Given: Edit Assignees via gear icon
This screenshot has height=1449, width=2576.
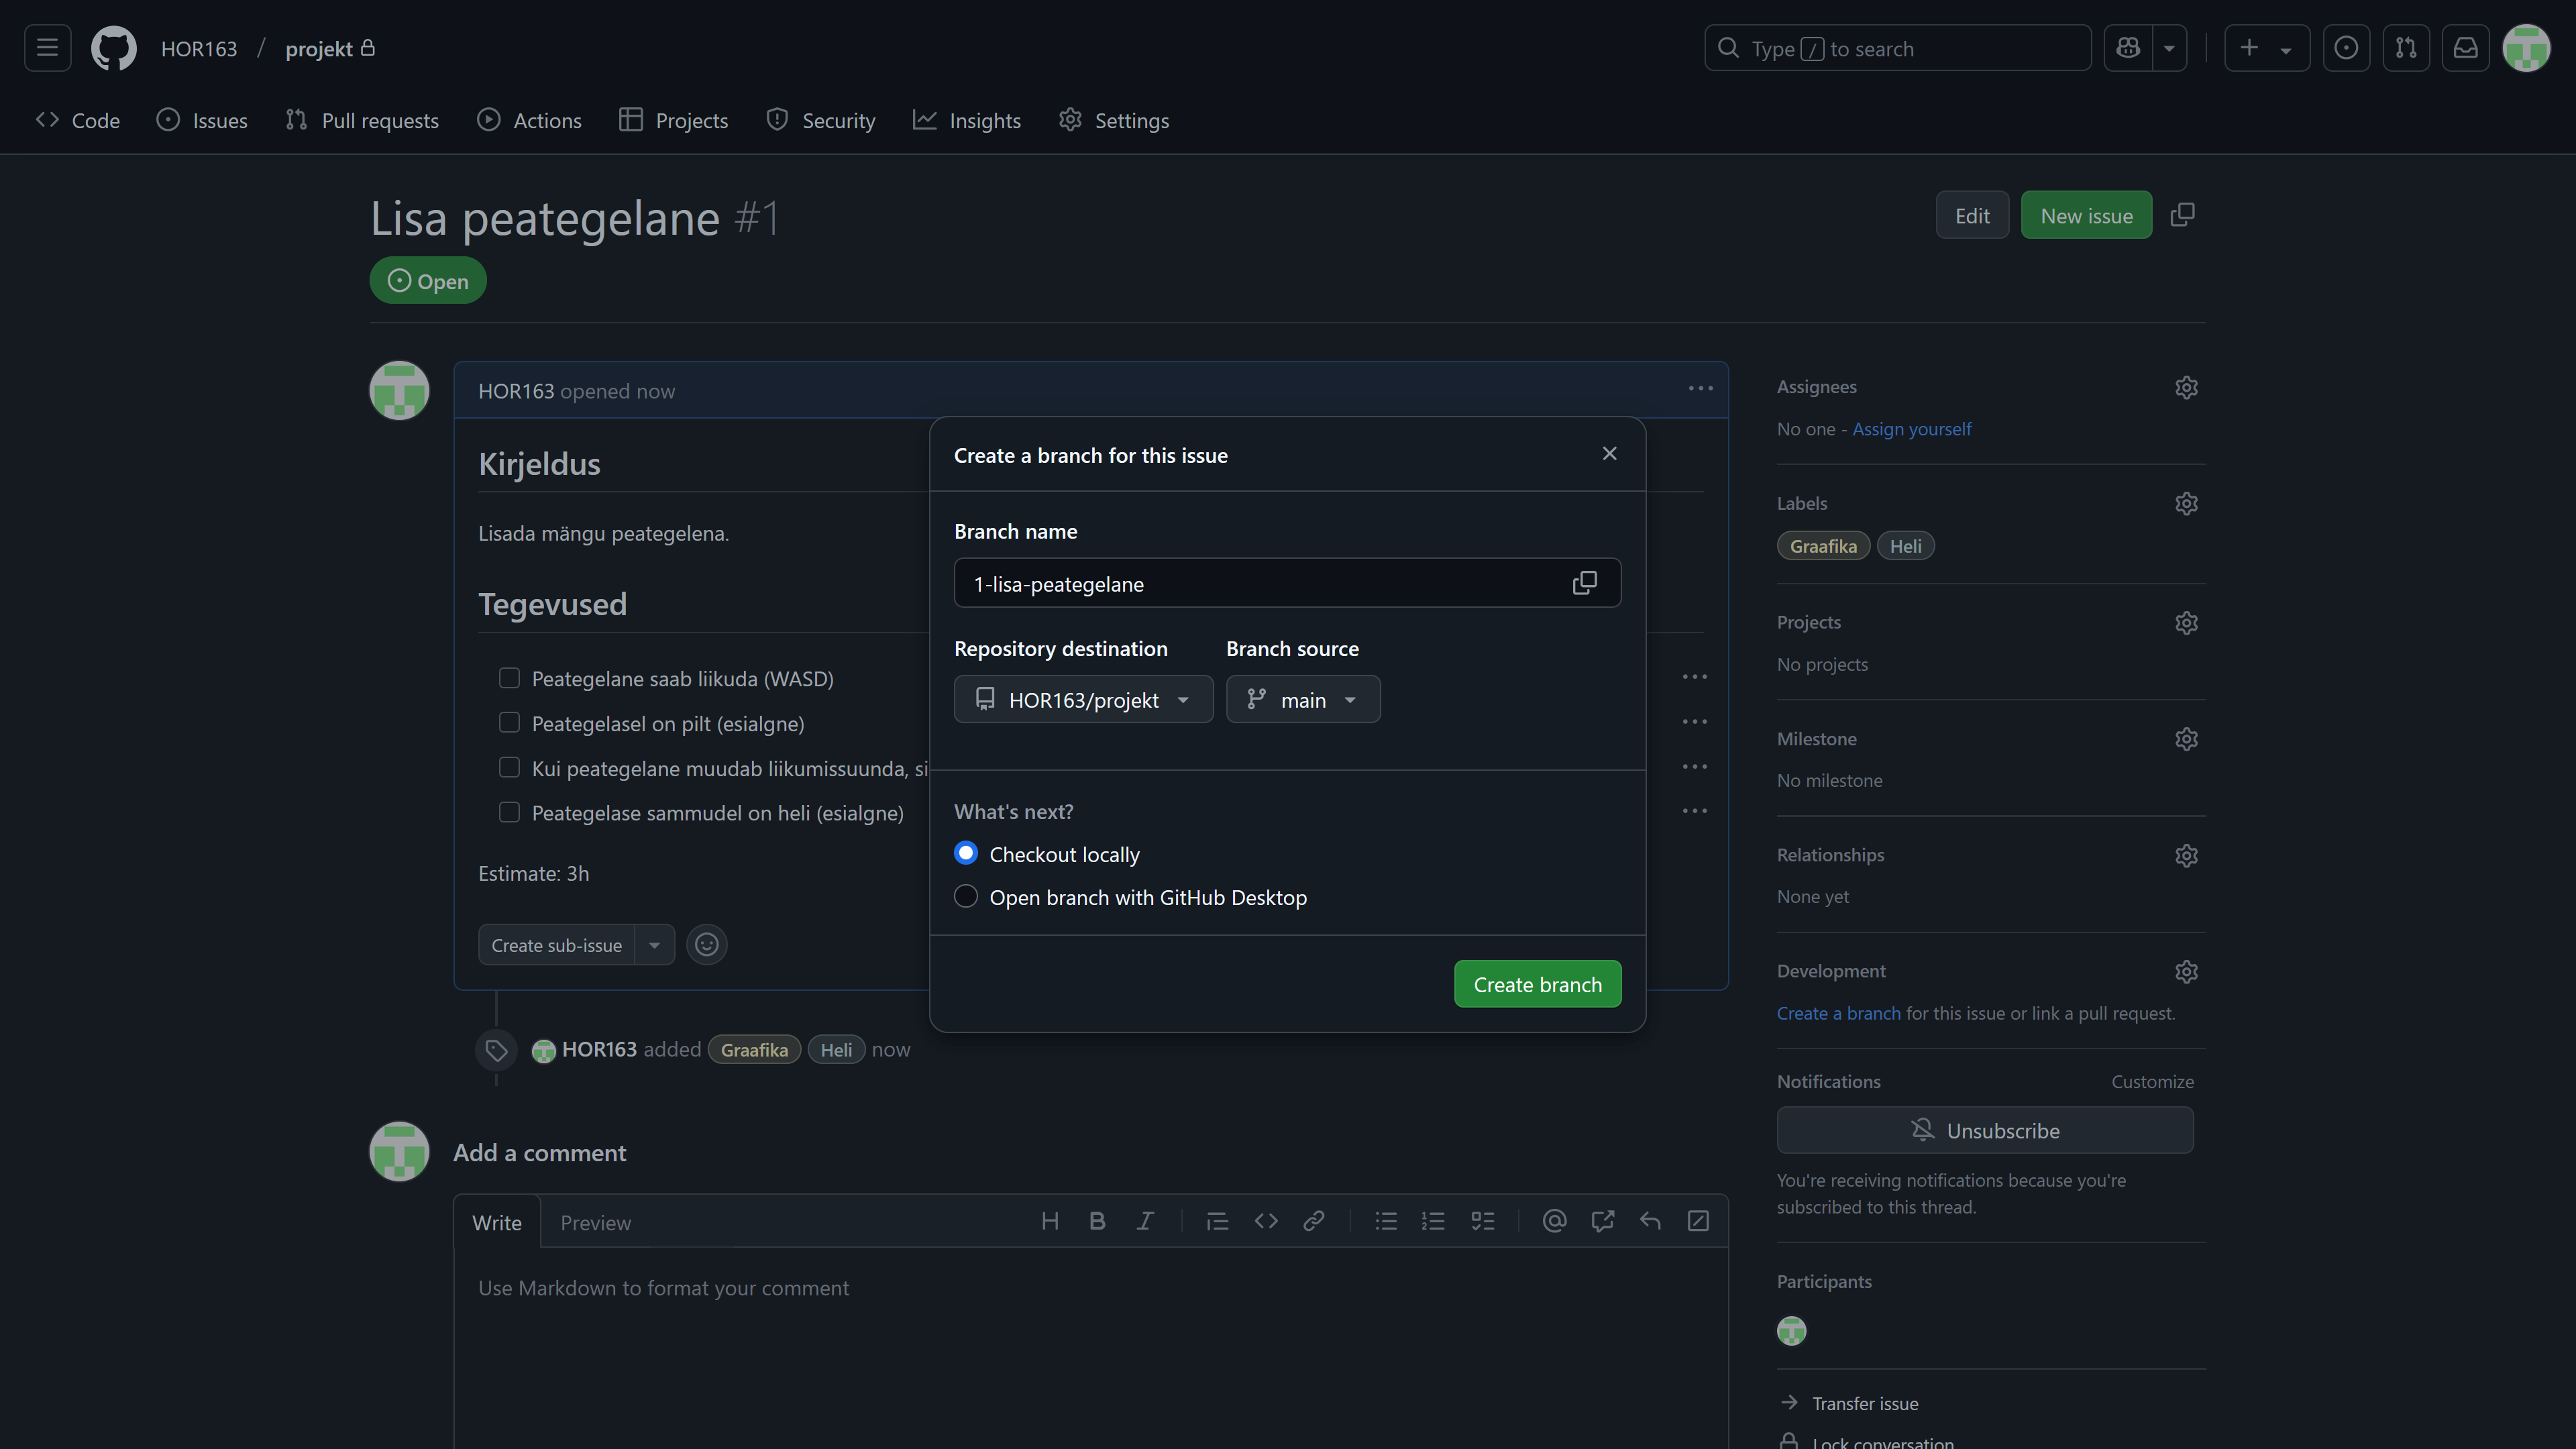Looking at the screenshot, I should (x=2186, y=388).
